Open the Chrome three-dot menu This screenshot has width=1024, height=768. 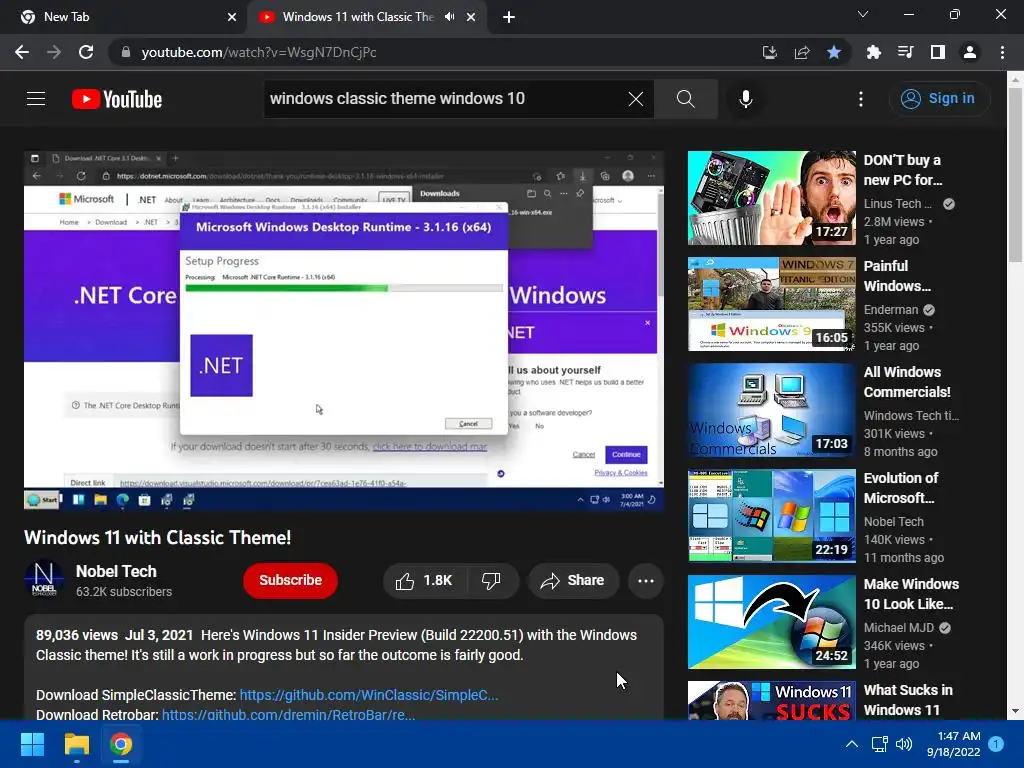tap(1002, 52)
